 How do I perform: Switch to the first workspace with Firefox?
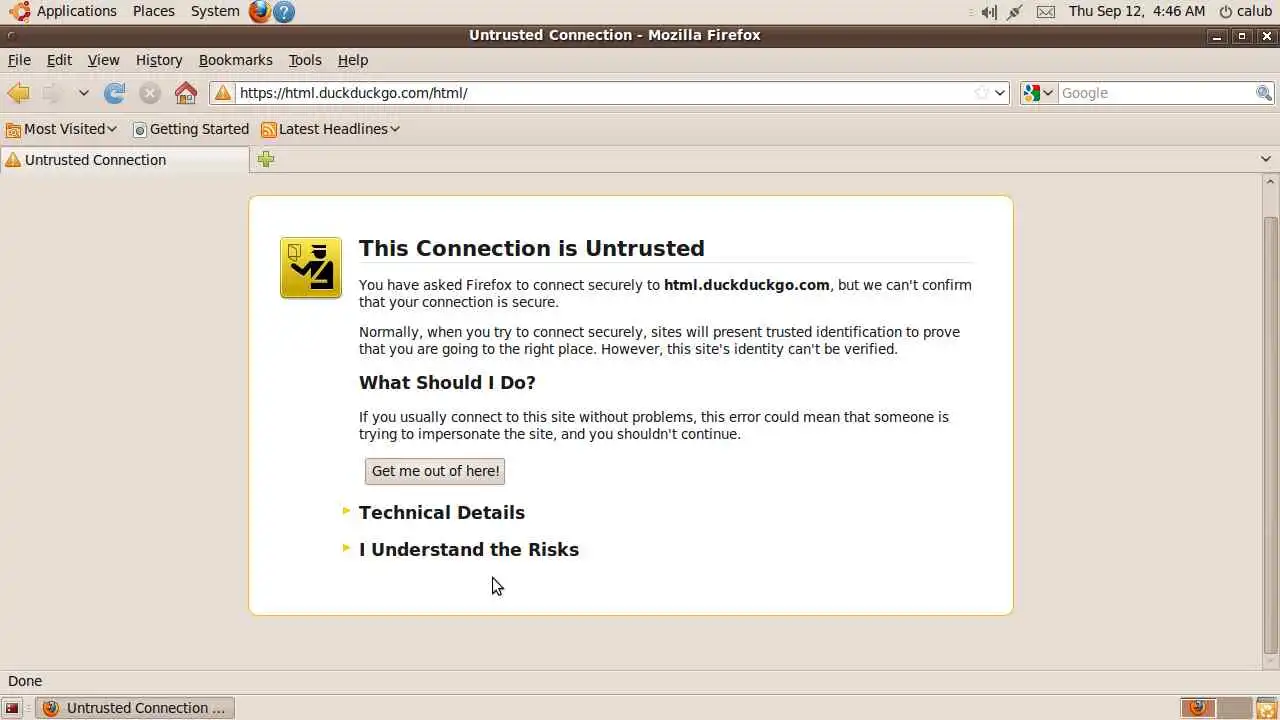coord(1197,708)
